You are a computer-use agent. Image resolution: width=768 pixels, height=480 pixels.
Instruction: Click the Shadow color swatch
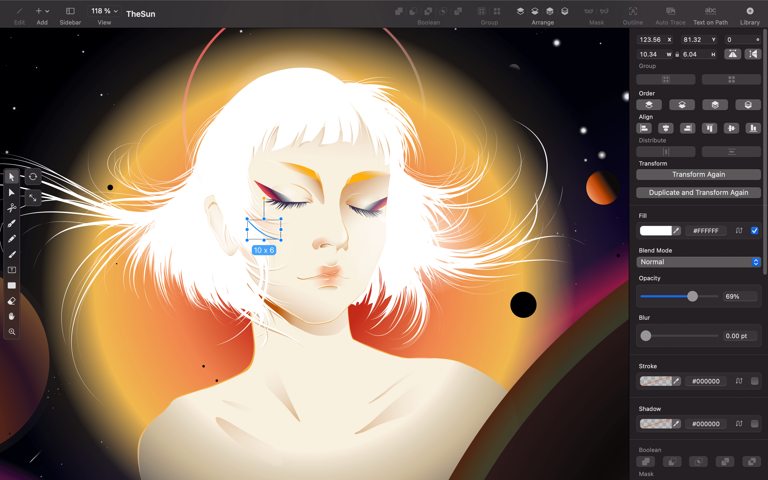tap(656, 424)
